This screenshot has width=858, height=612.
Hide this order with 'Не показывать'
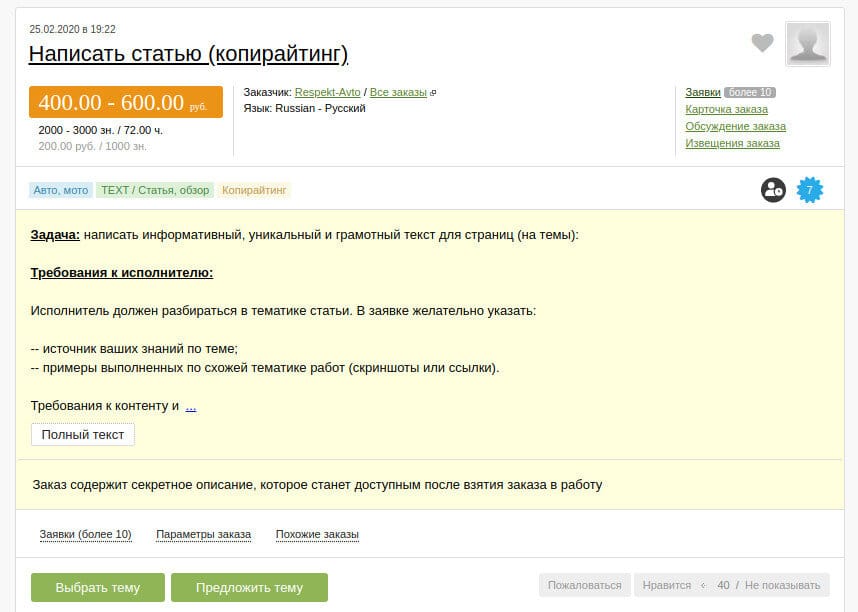pos(782,585)
